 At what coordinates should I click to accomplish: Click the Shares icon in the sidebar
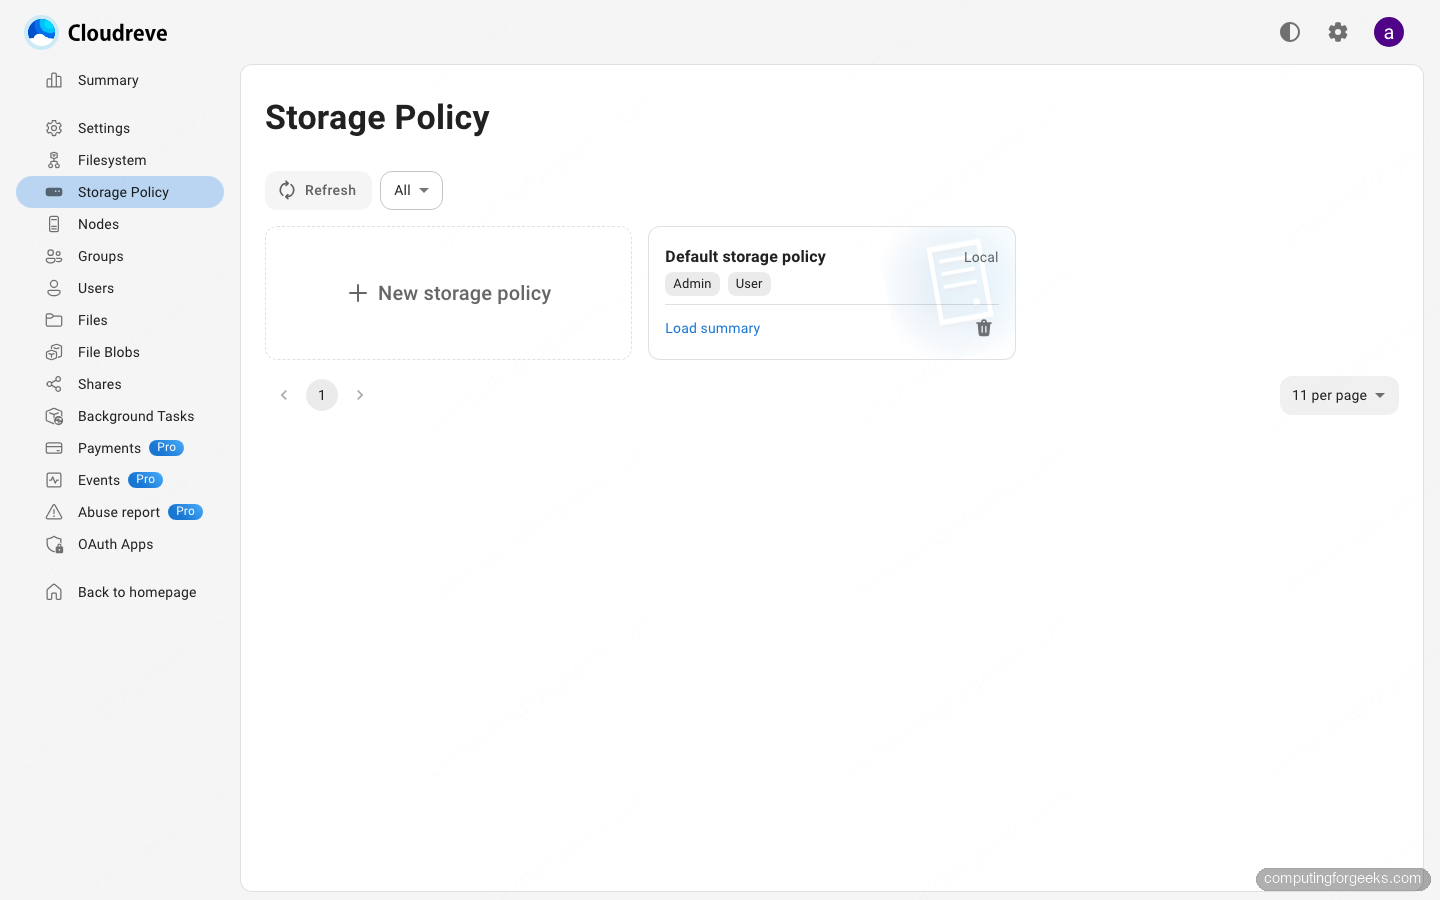[x=54, y=384]
